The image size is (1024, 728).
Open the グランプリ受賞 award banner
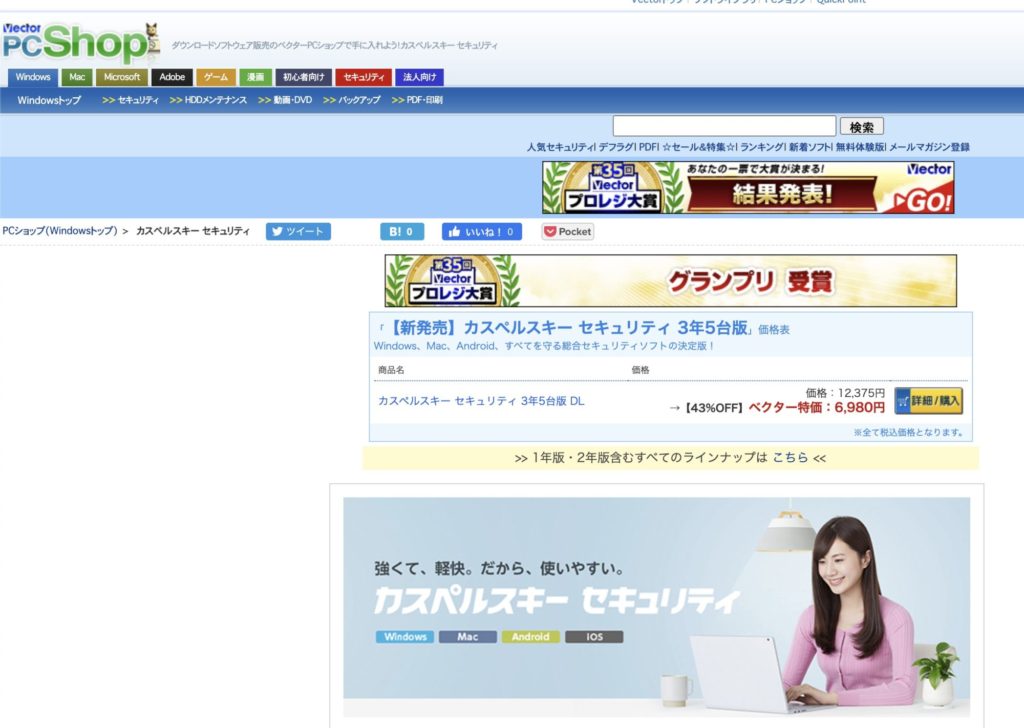pyautogui.click(x=670, y=280)
